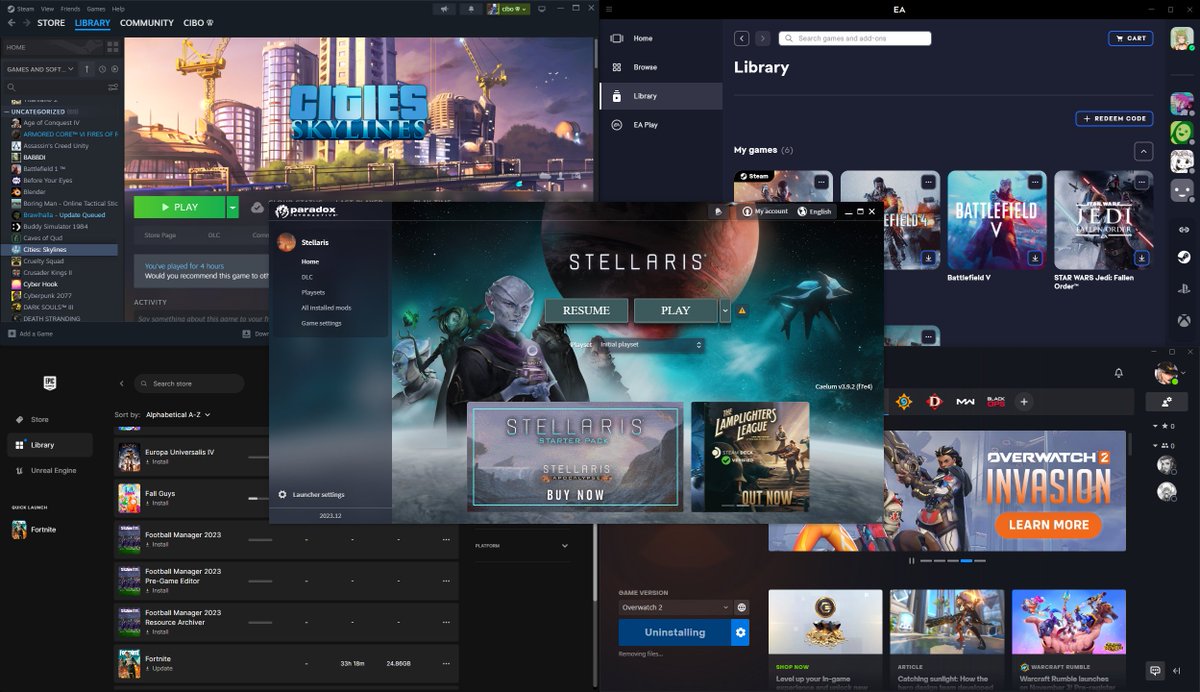Open Steam Store tab
This screenshot has width=1200, height=692.
[51, 23]
